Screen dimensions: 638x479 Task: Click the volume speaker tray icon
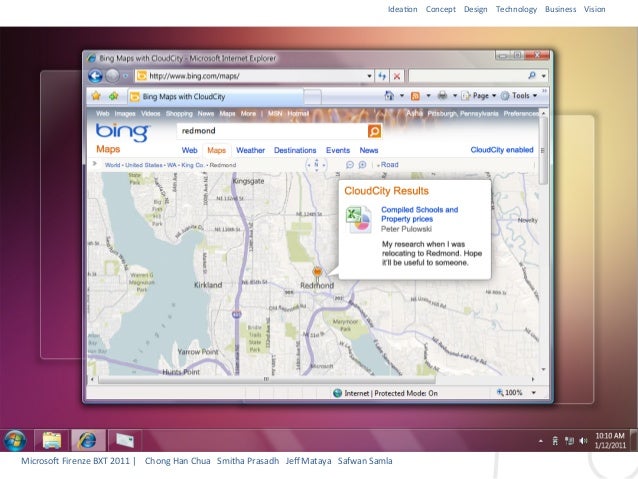[583, 441]
